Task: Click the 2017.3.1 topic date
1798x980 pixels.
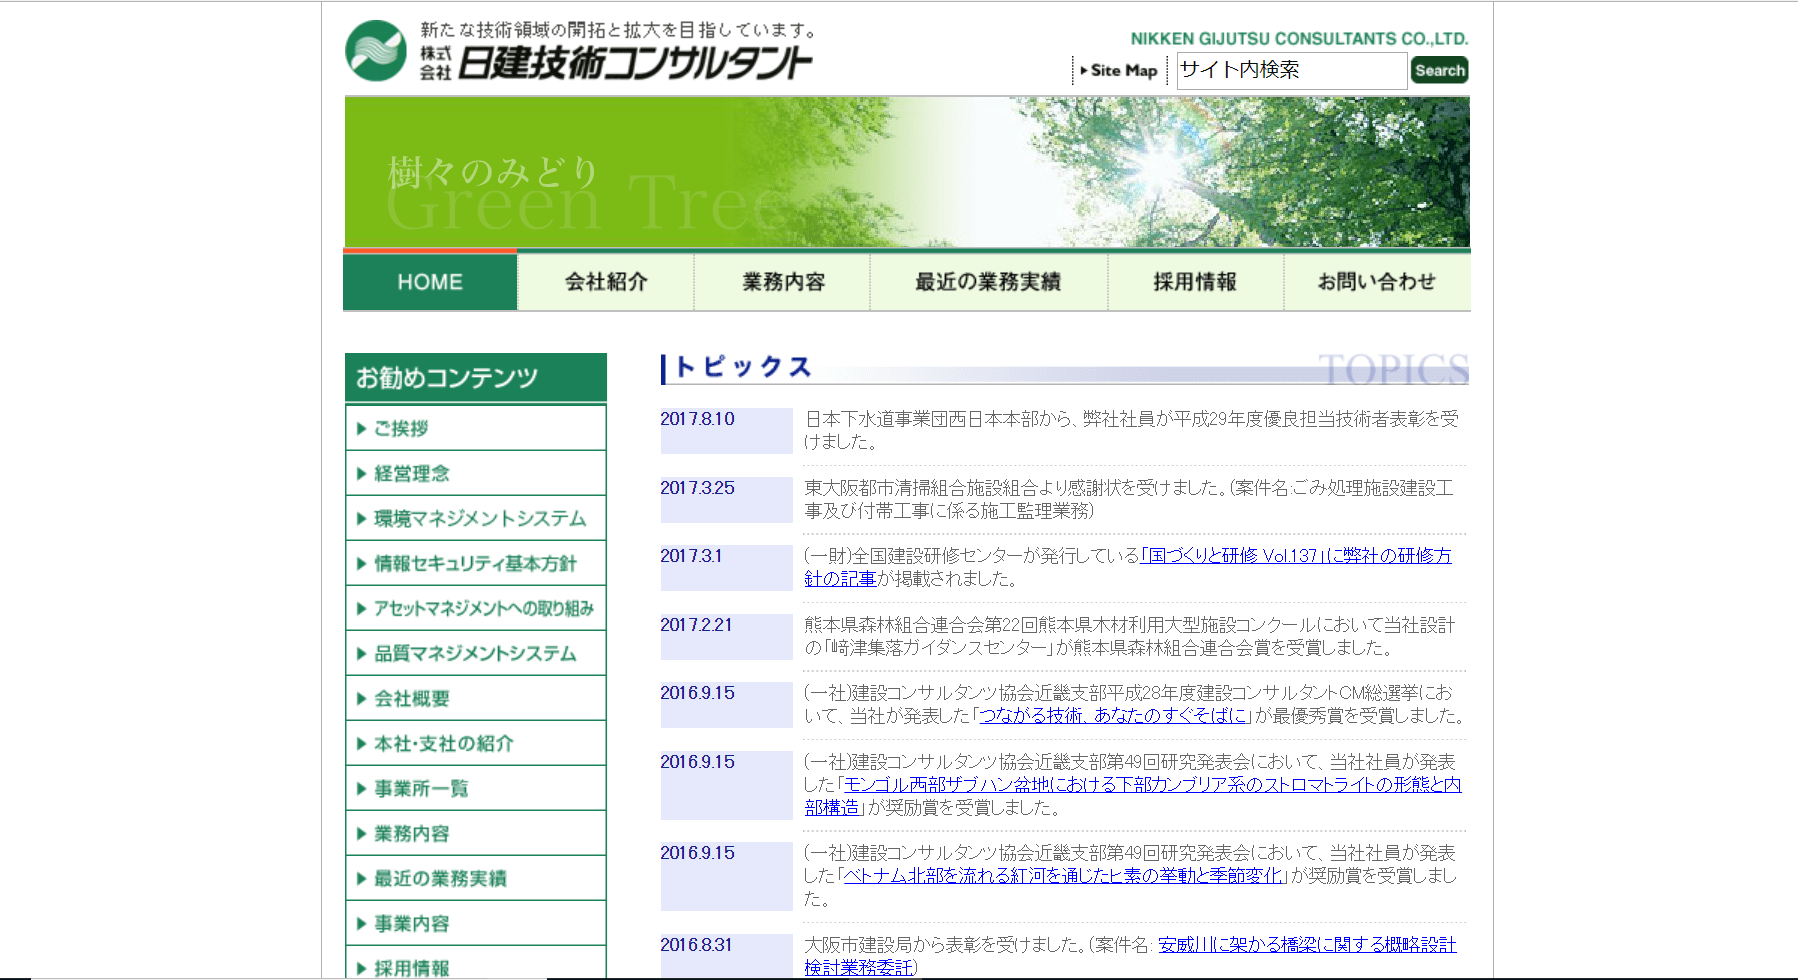Action: click(x=691, y=556)
